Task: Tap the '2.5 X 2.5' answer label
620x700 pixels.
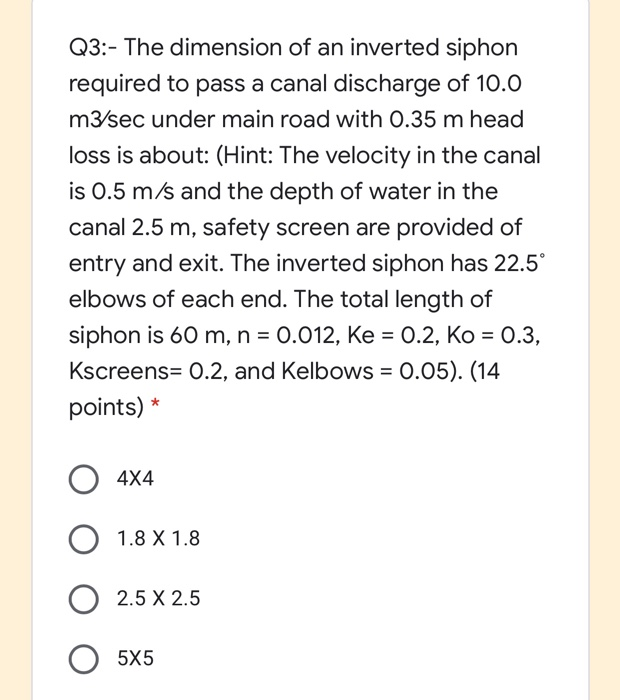Action: [x=158, y=598]
